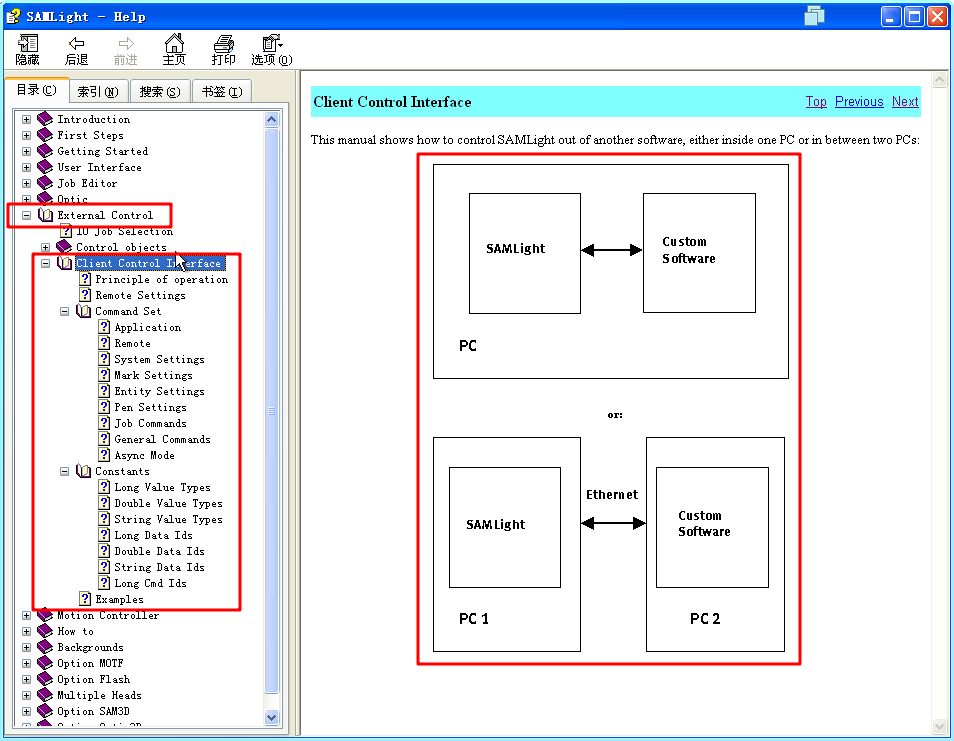
Task: Follow the Next link
Action: [x=905, y=102]
